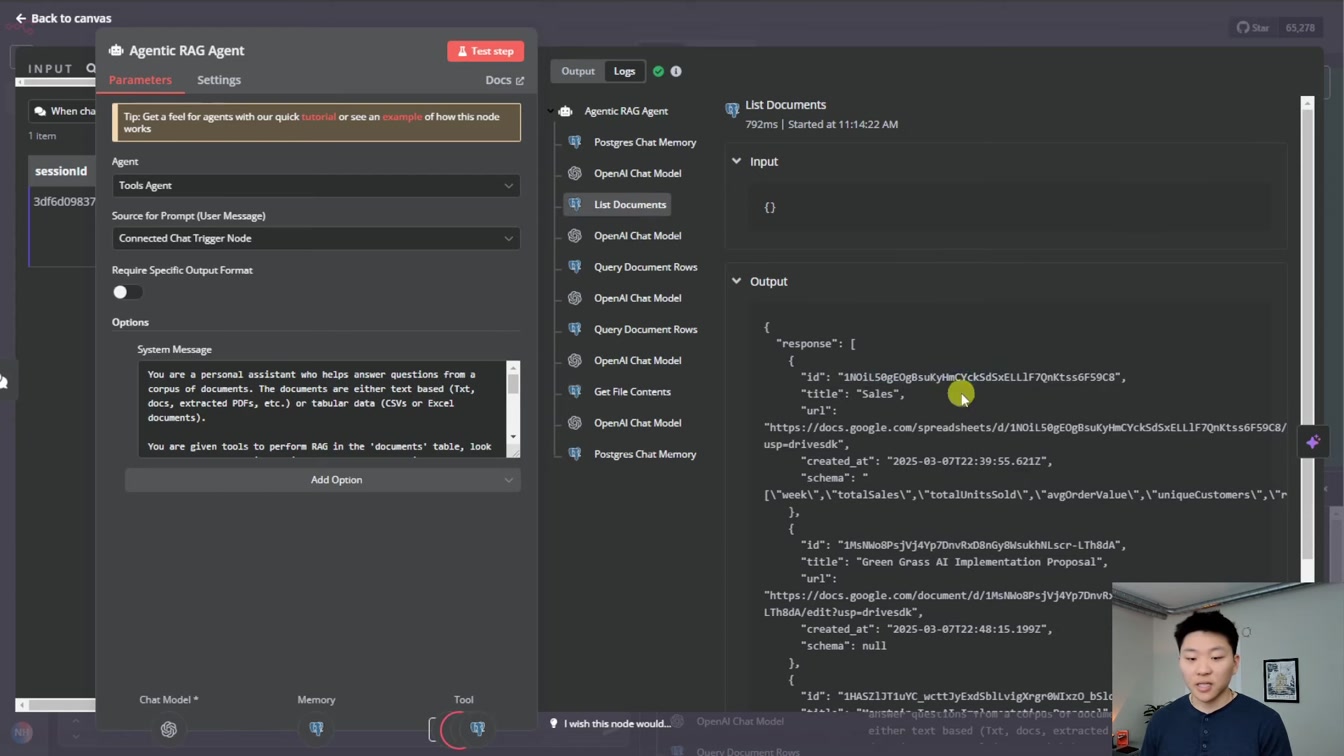The width and height of the screenshot is (1344, 756).
Task: Click the "Green Grass AI Implementation Proposal" title value
Action: (981, 562)
